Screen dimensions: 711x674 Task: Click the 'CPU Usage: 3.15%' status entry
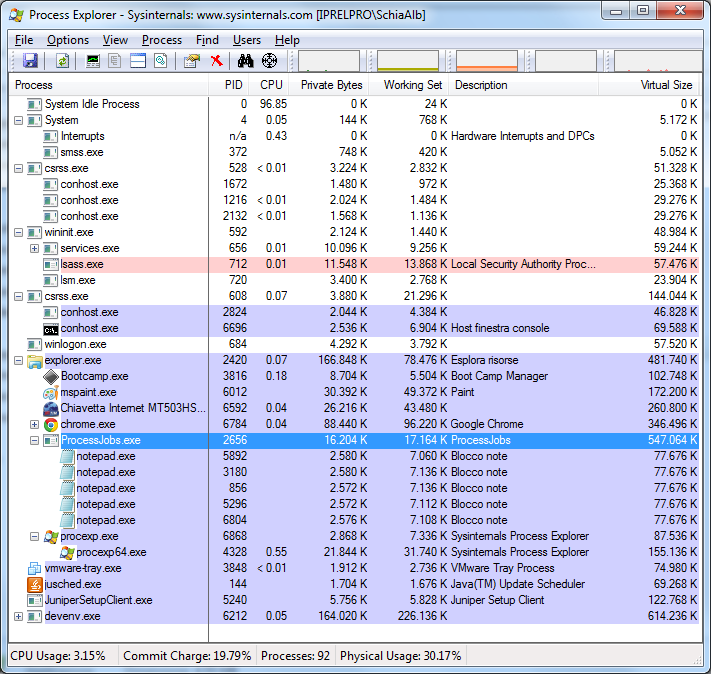coord(58,656)
